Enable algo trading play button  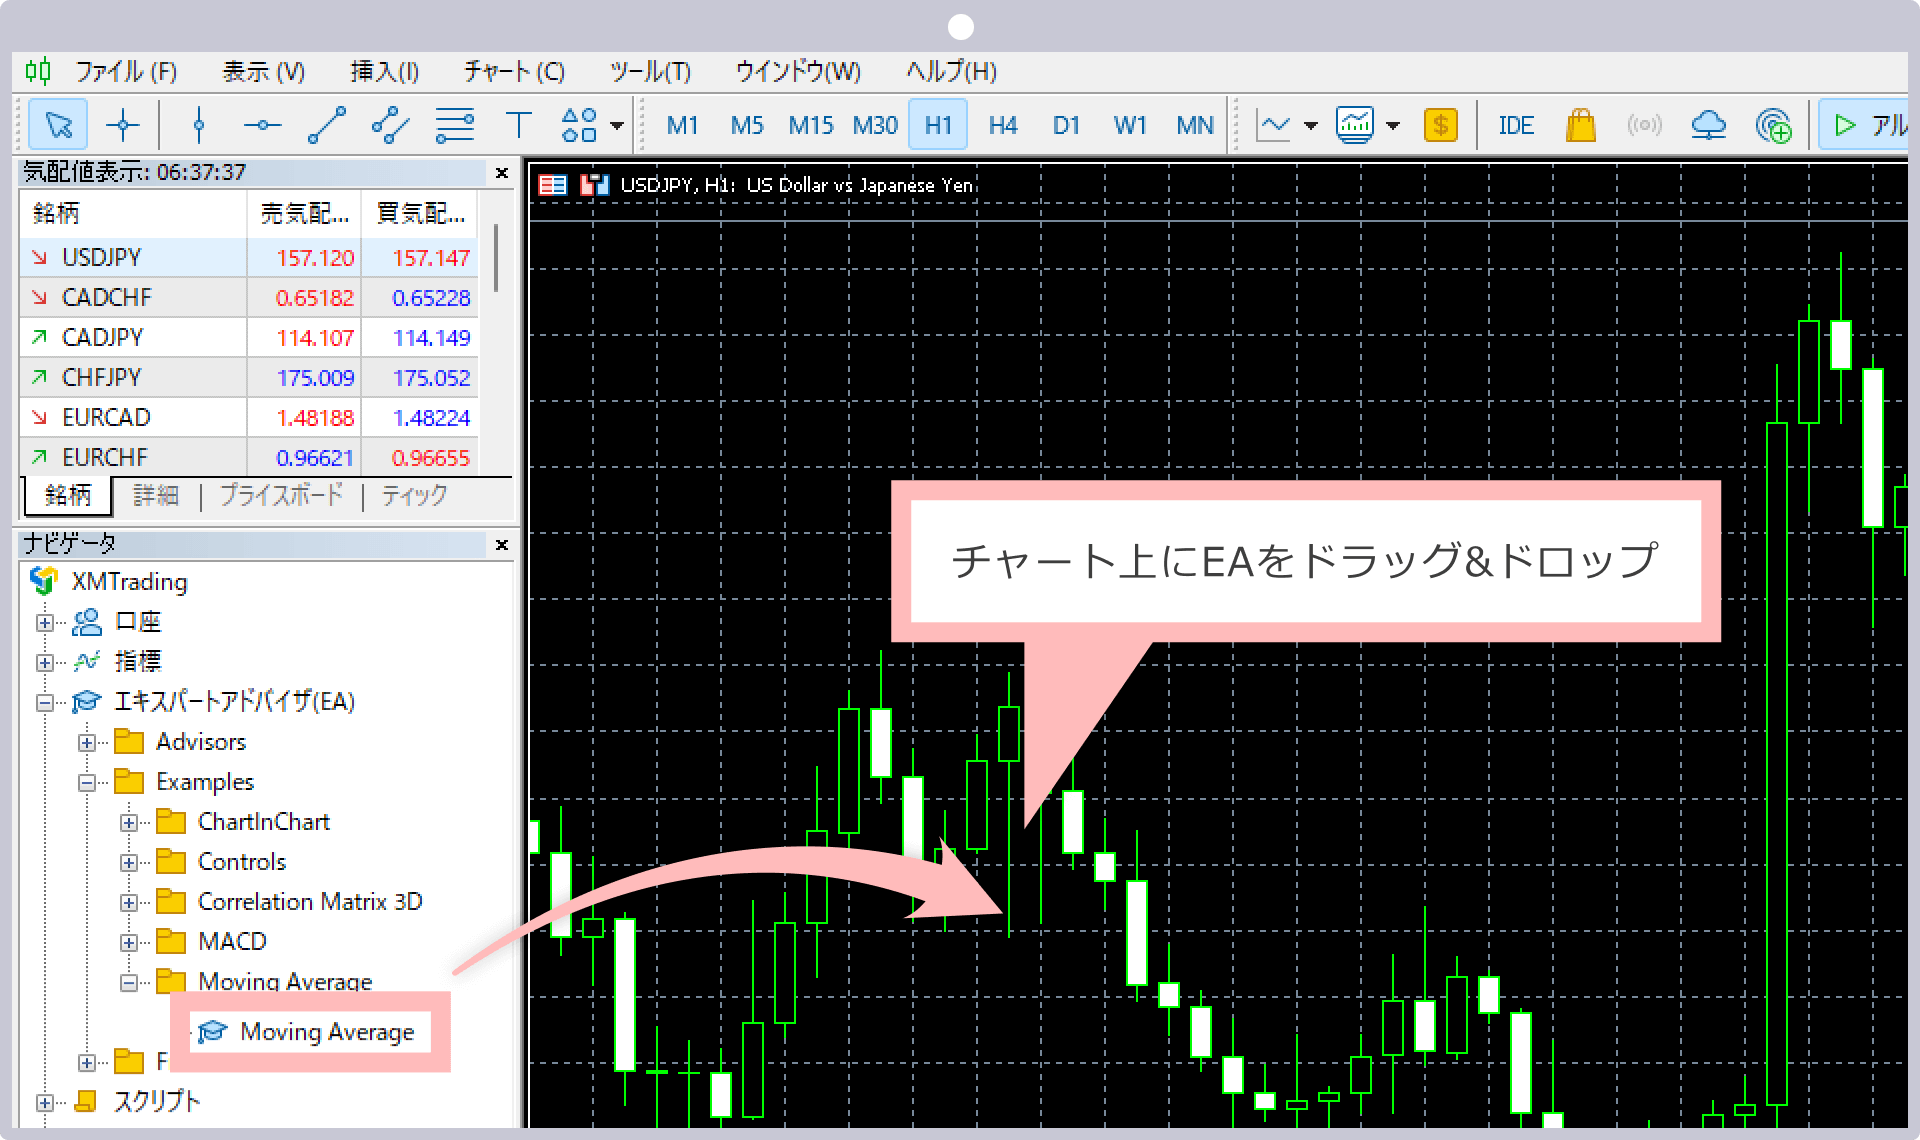pyautogui.click(x=1864, y=126)
